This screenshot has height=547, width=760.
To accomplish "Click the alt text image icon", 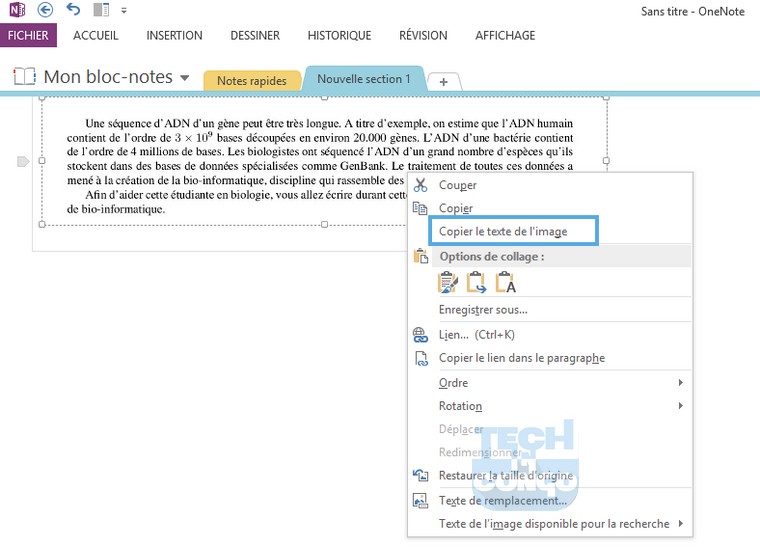I will tap(420, 500).
